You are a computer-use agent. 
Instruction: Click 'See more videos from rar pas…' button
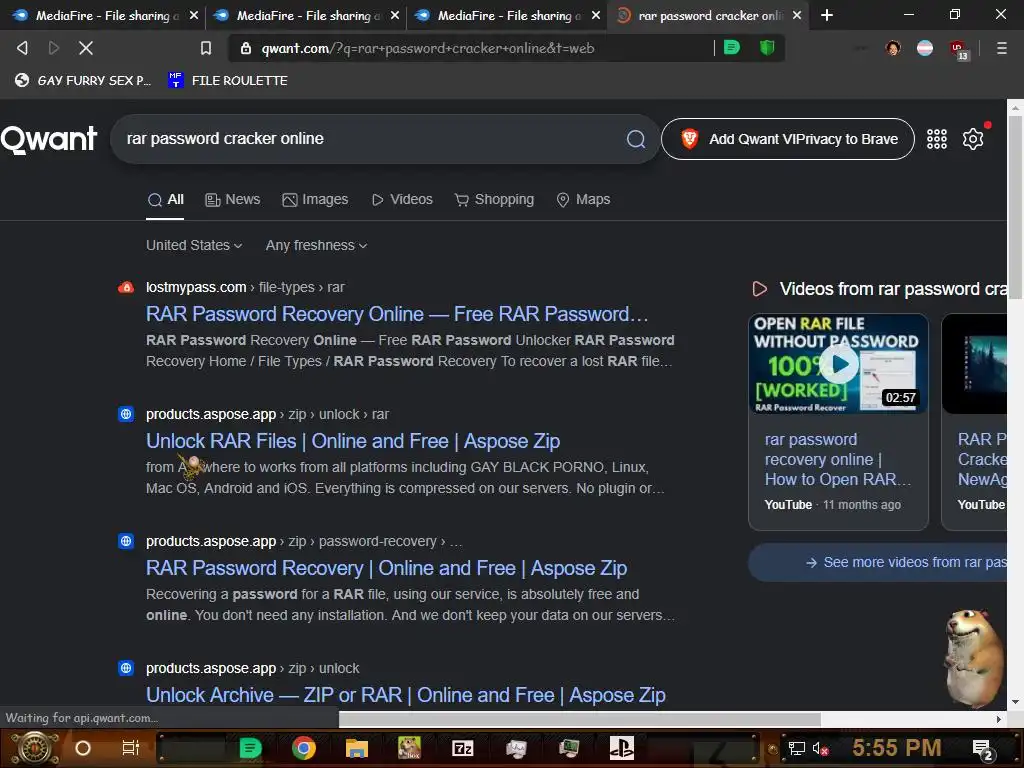(x=878, y=562)
